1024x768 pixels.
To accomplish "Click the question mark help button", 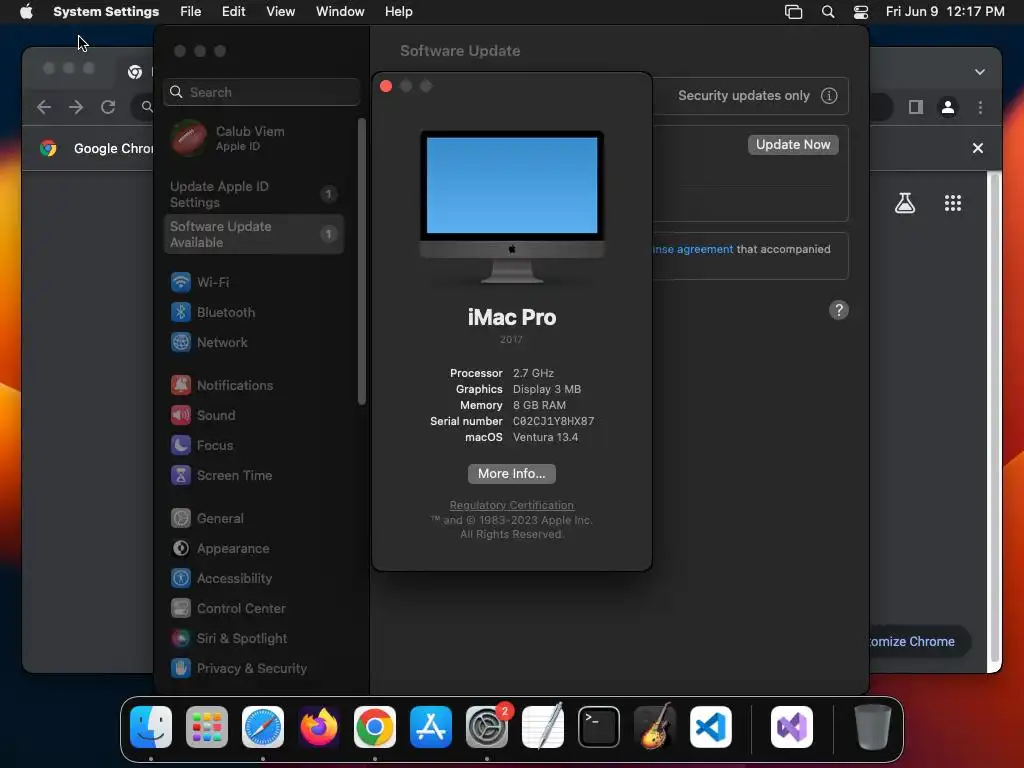I will (839, 310).
